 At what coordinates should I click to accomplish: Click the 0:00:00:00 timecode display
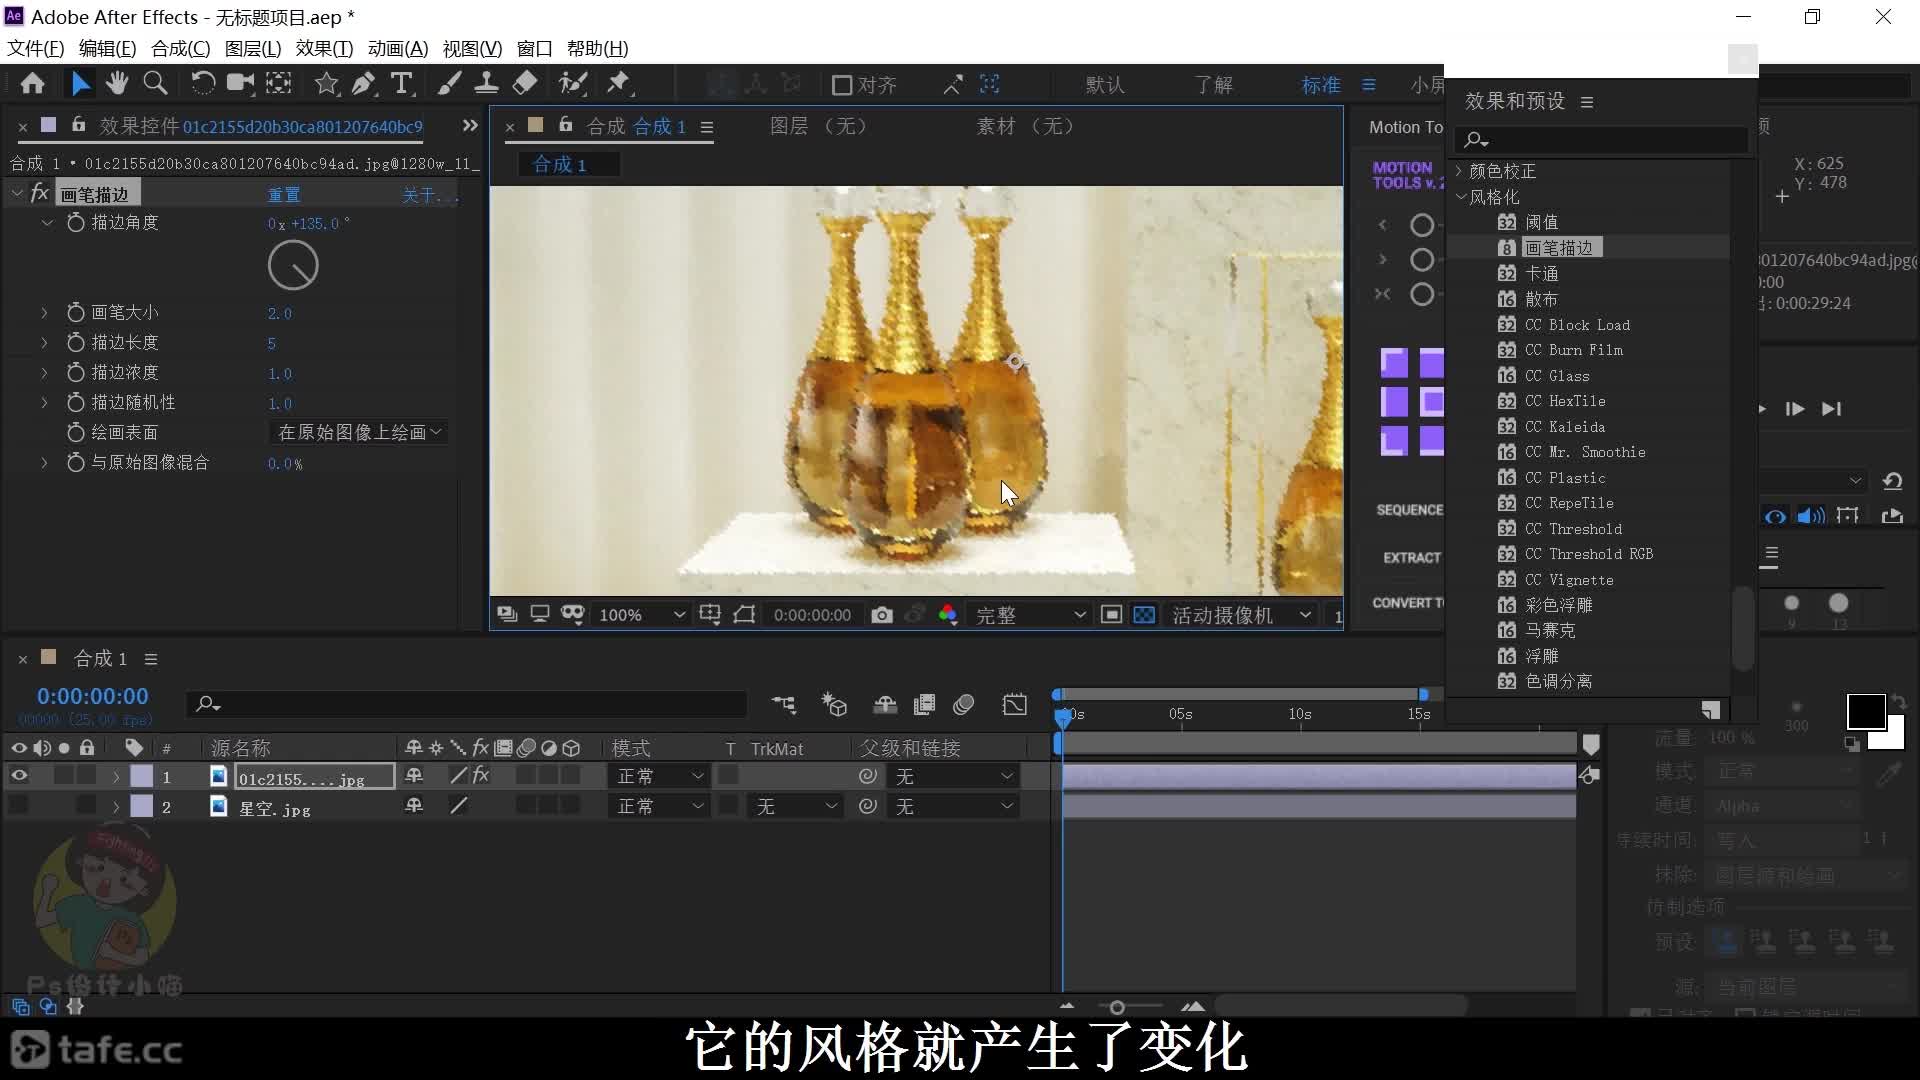point(92,696)
